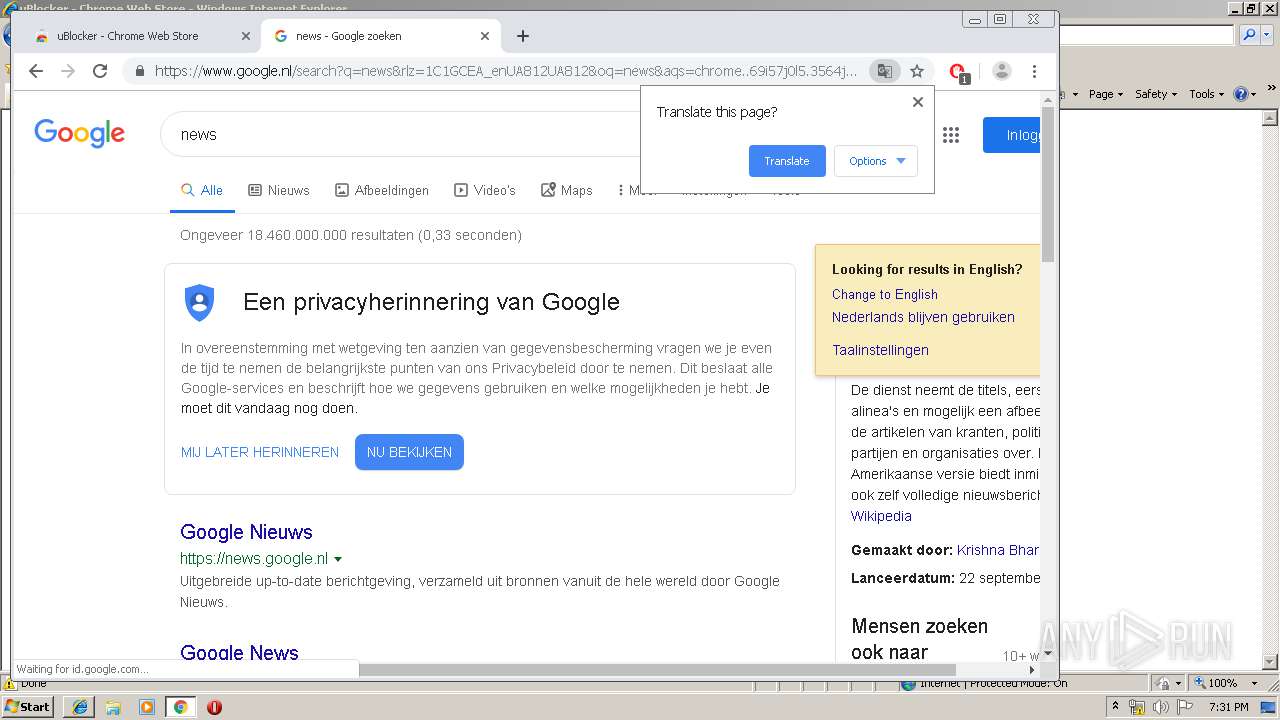This screenshot has width=1280, height=720.
Task: Click the volume speaker tray icon
Action: [1160, 707]
